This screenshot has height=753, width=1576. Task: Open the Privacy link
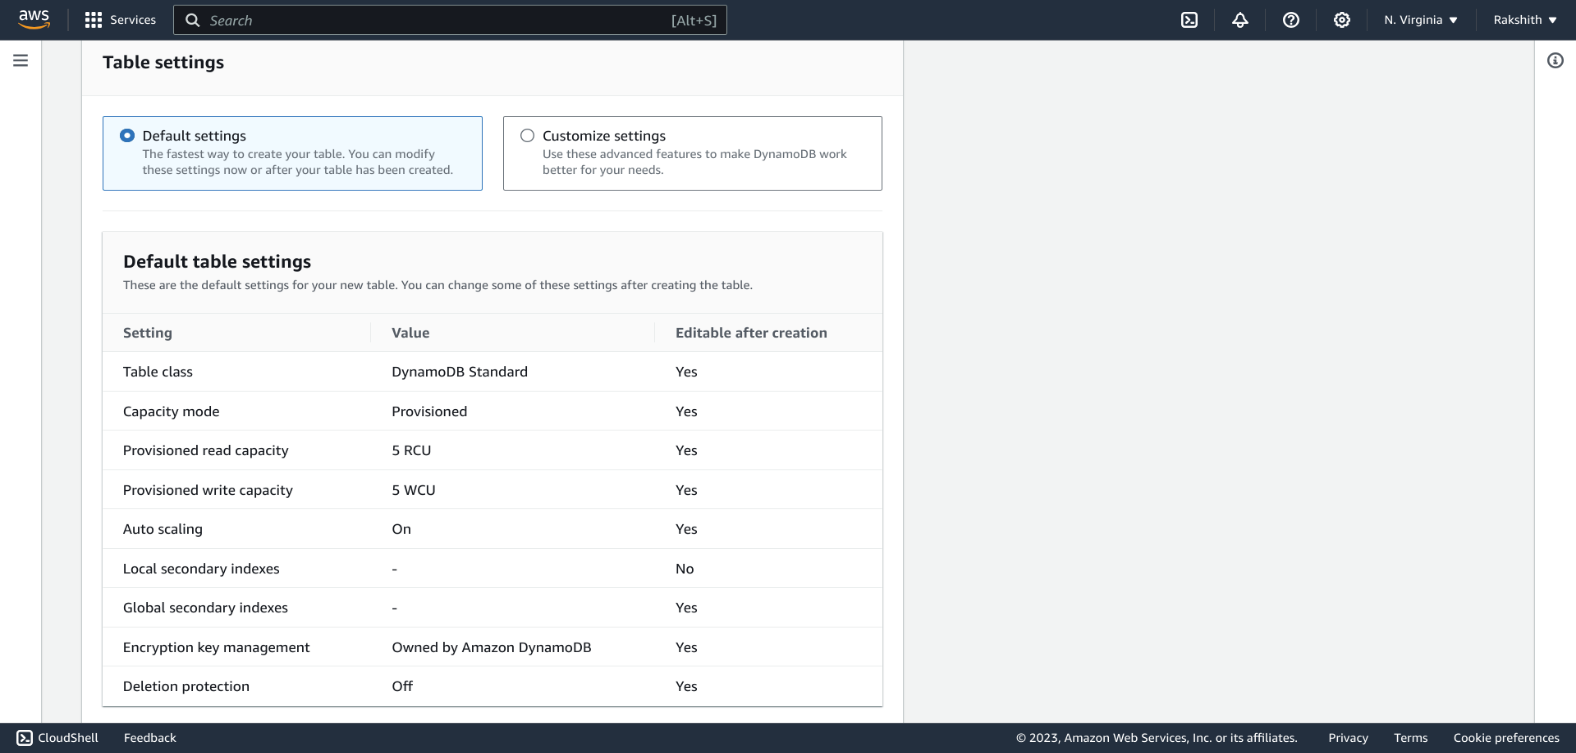[x=1348, y=738]
